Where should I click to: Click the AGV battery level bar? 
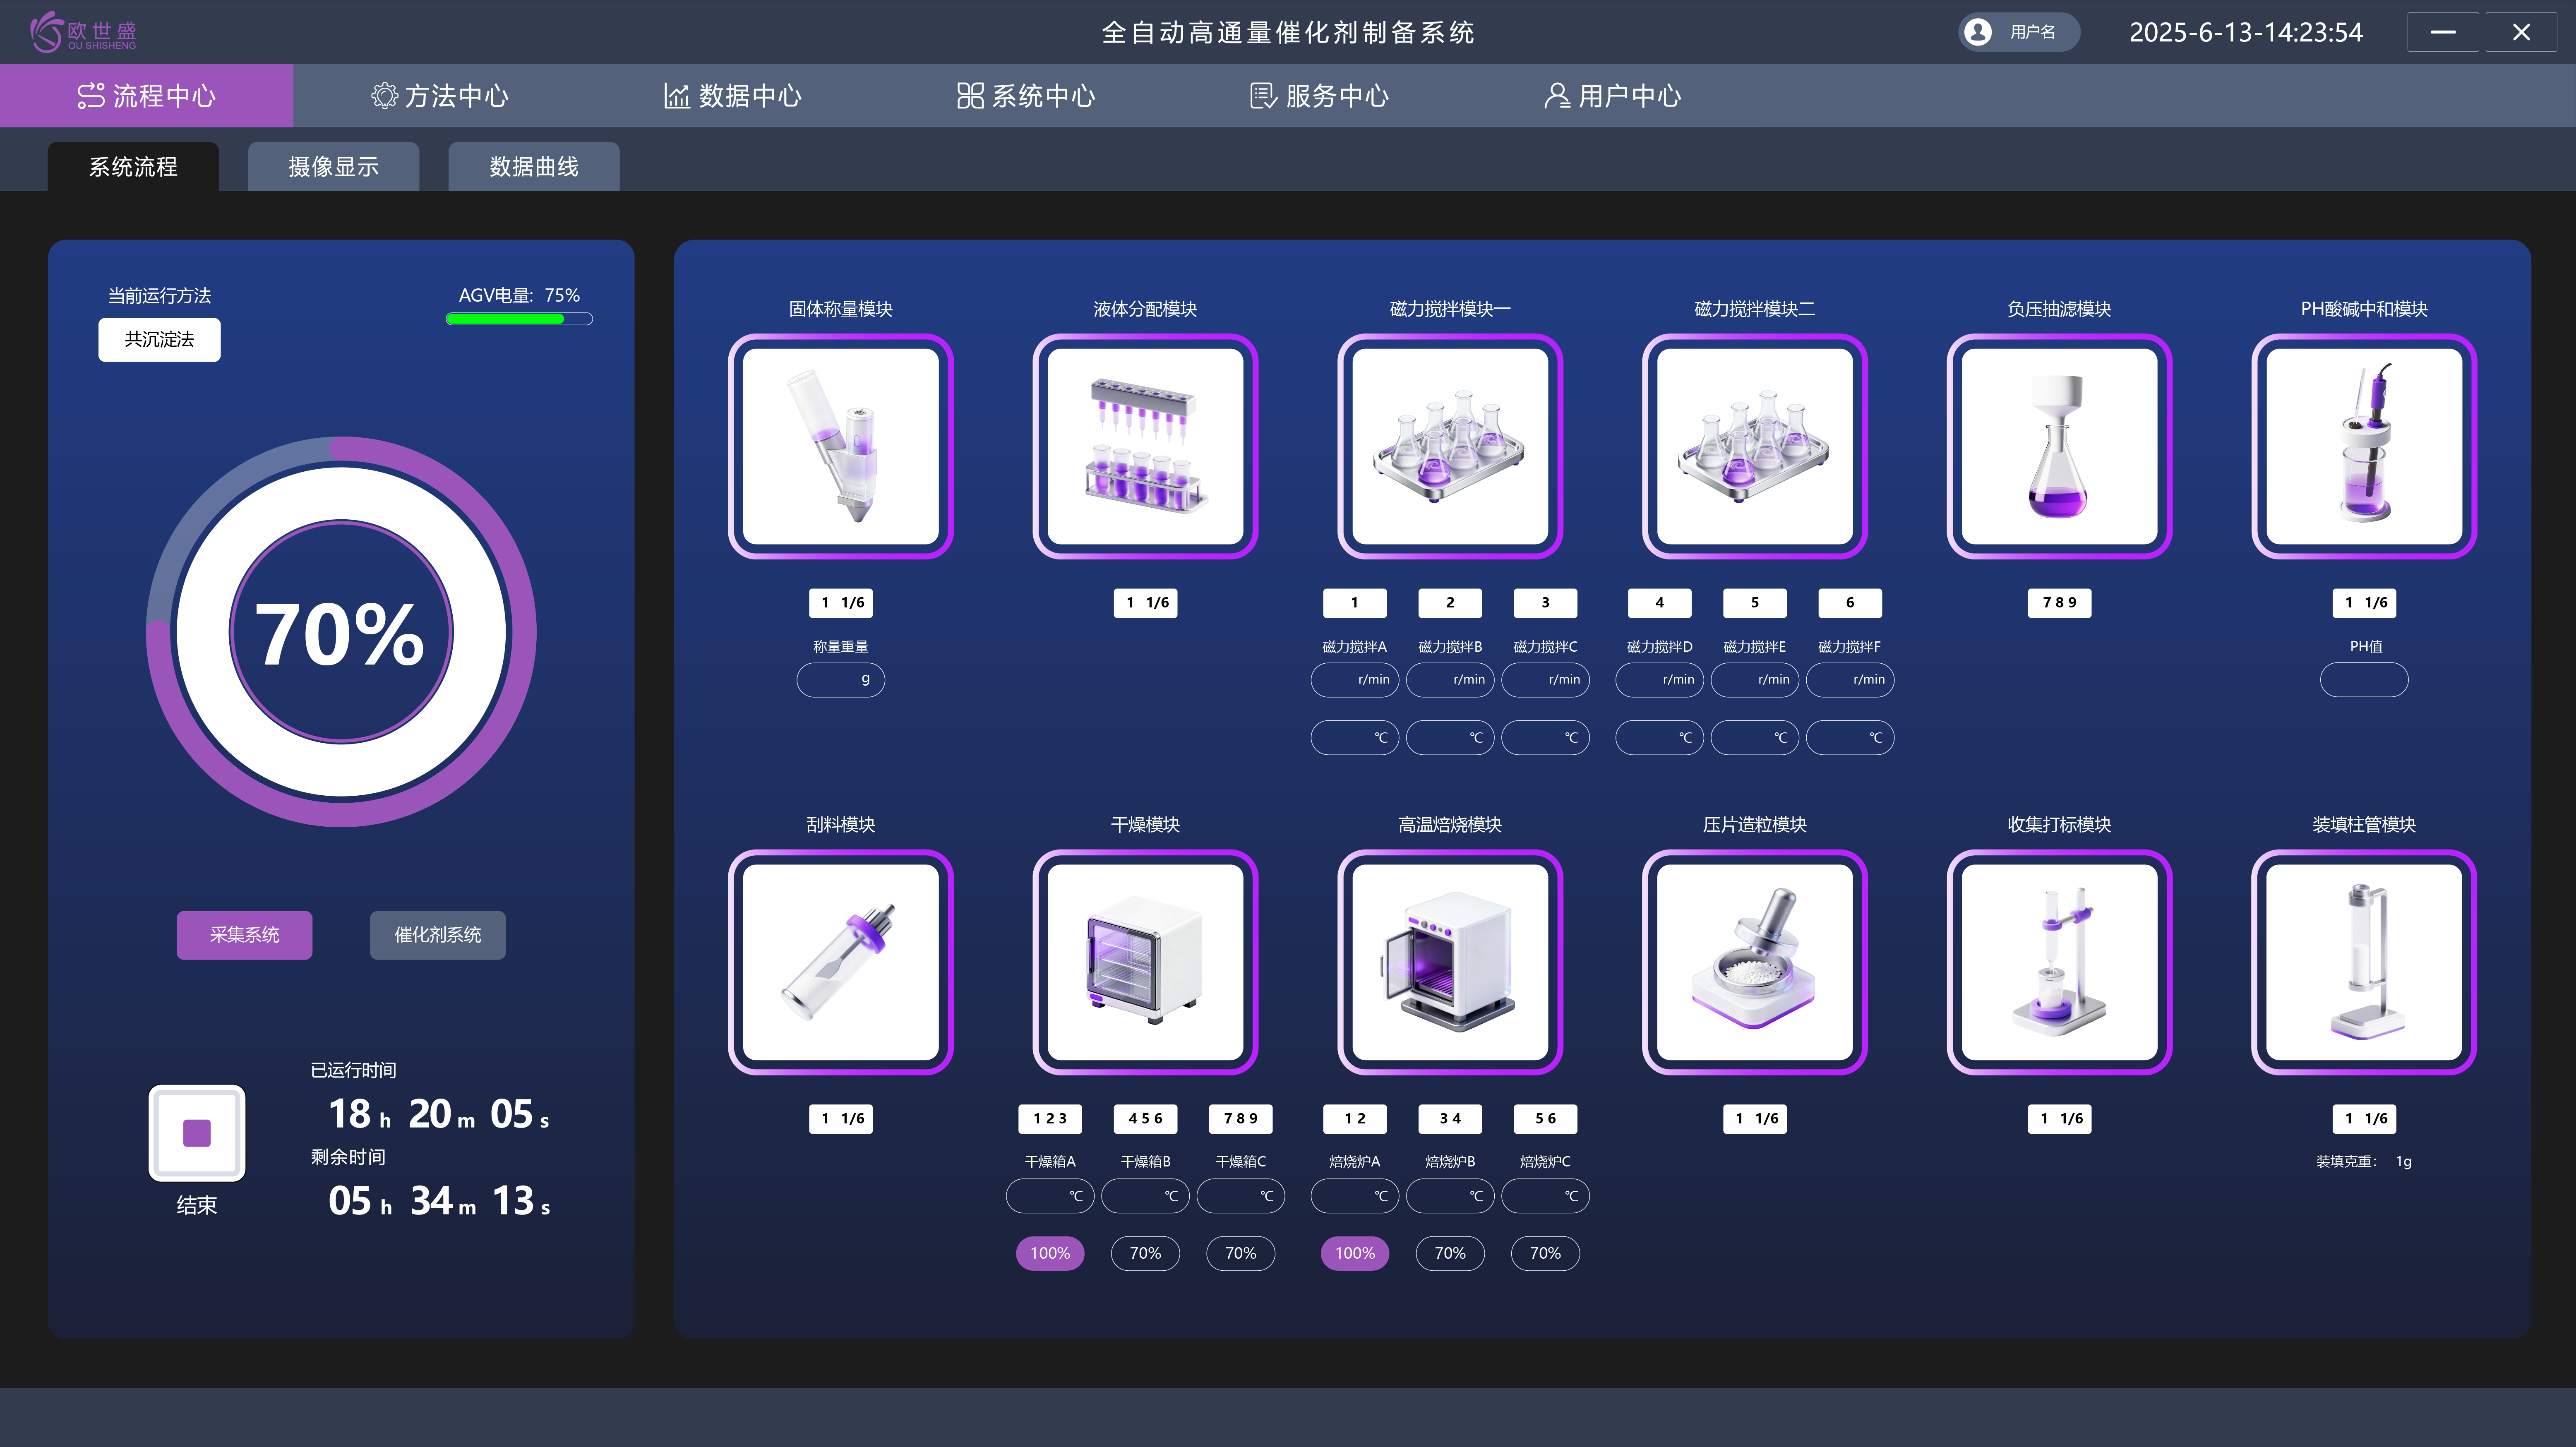tap(519, 319)
